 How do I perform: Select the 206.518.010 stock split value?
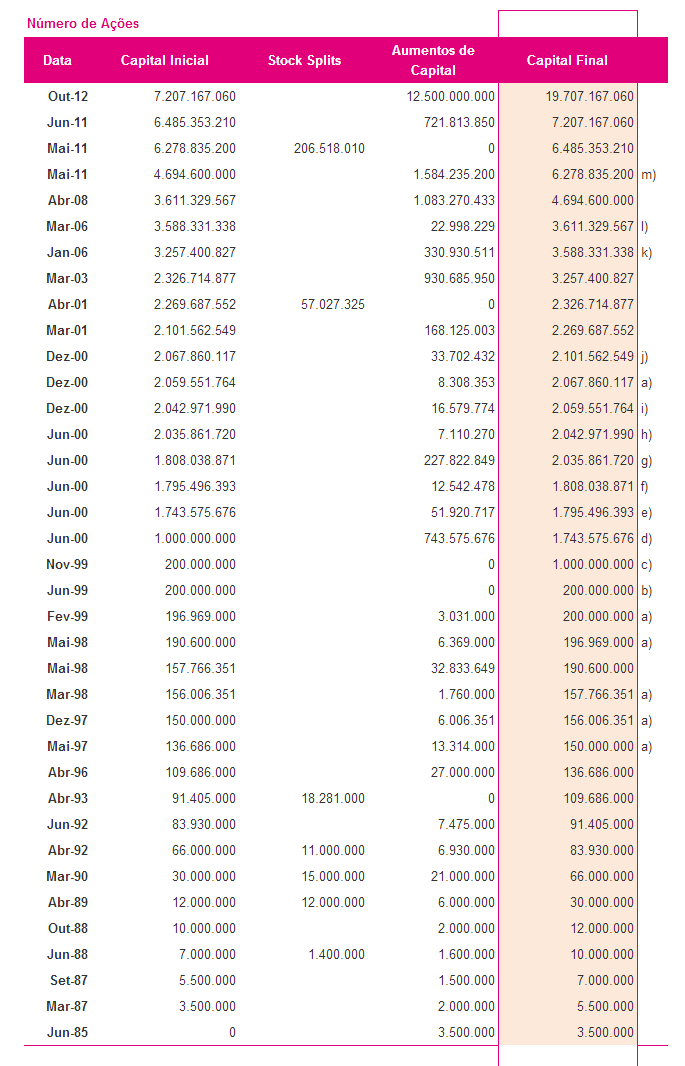tap(329, 149)
